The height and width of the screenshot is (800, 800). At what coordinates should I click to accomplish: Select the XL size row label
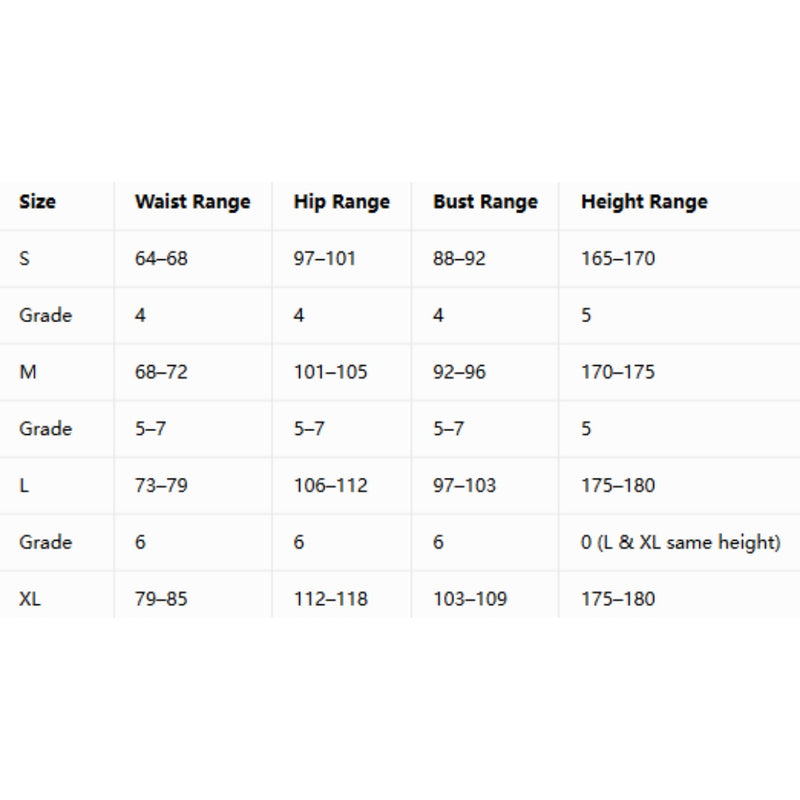click(30, 598)
